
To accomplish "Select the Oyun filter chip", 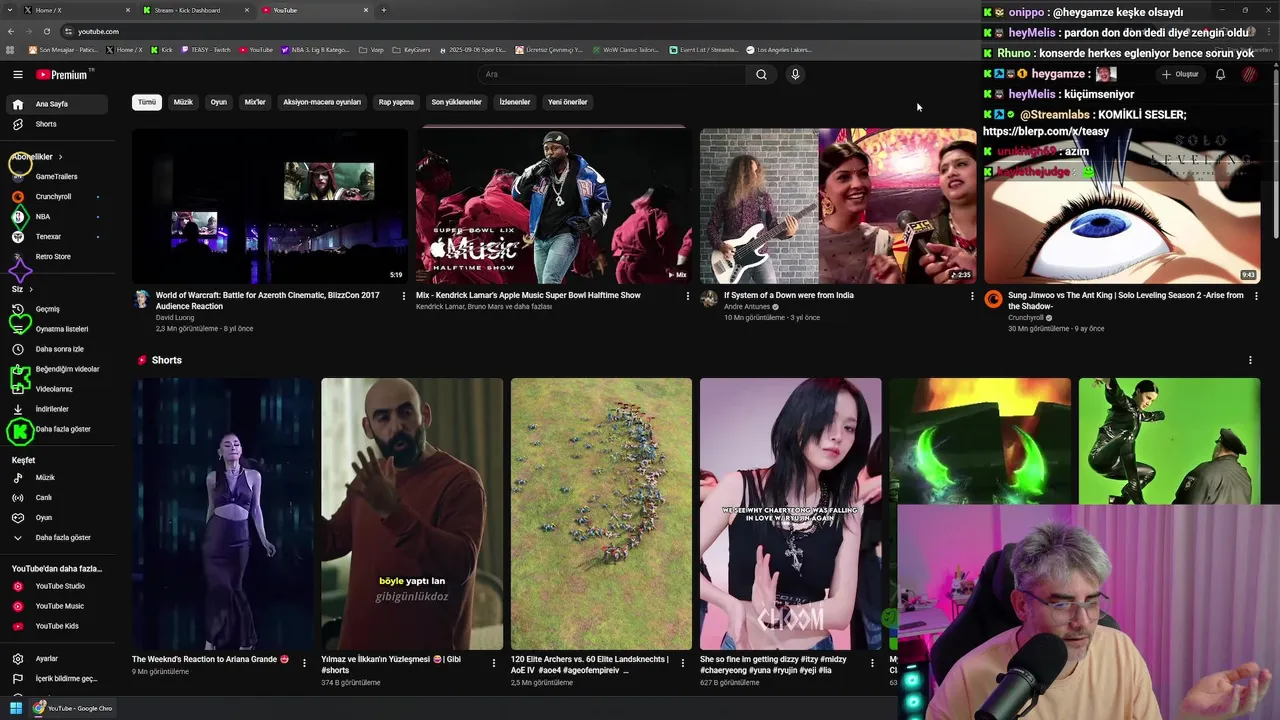I will [x=218, y=102].
